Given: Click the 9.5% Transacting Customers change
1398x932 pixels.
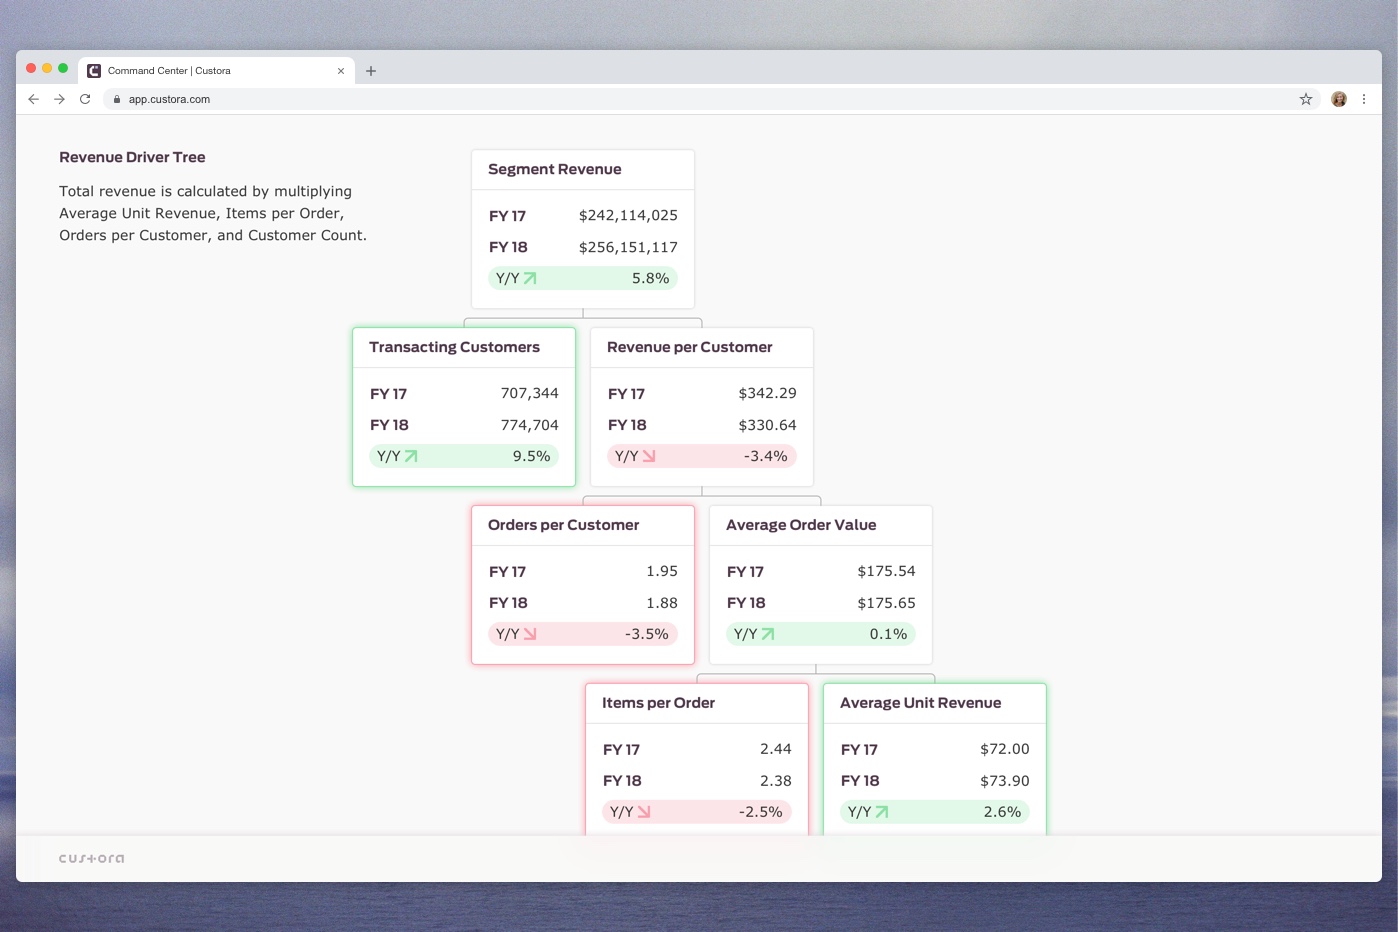Looking at the screenshot, I should tap(532, 456).
